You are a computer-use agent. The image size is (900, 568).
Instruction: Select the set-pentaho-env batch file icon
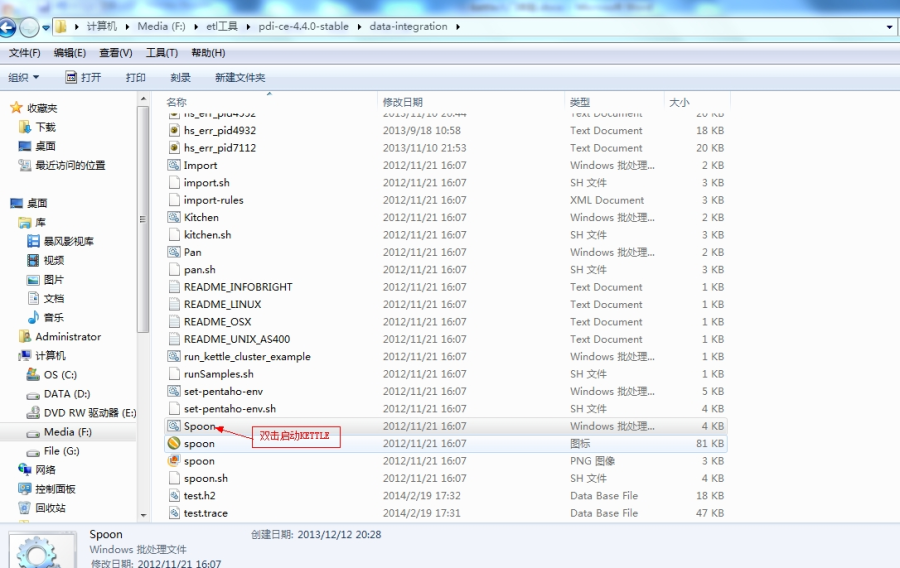point(174,391)
